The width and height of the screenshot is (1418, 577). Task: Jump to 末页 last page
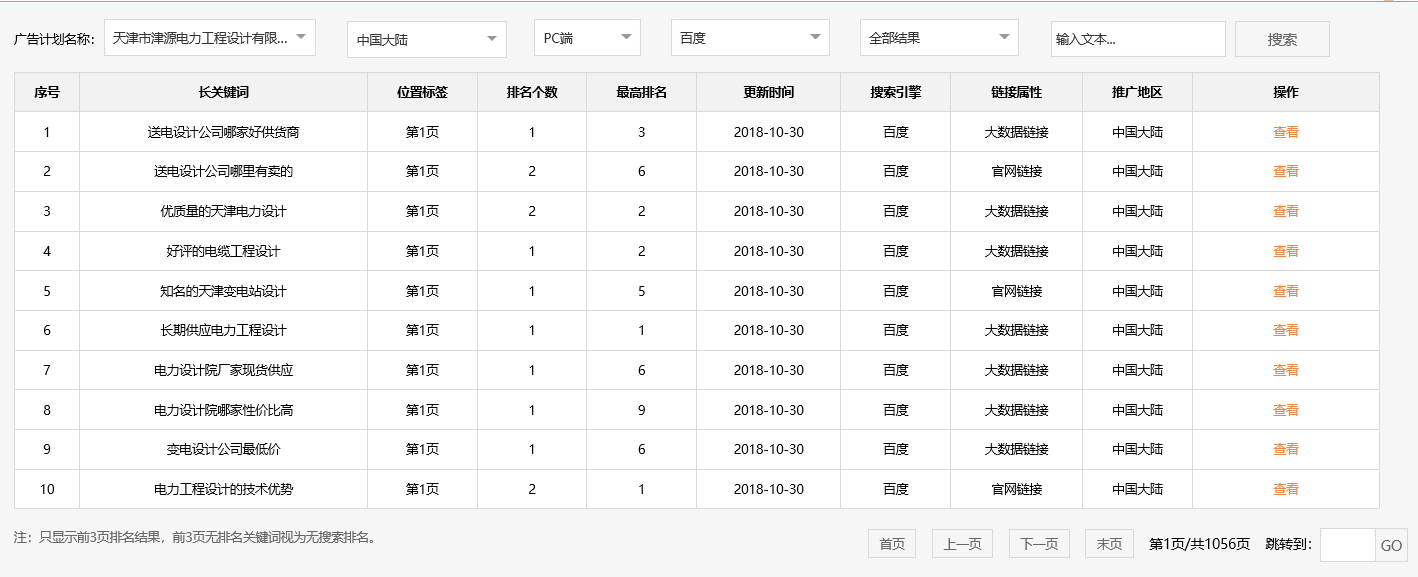1109,544
